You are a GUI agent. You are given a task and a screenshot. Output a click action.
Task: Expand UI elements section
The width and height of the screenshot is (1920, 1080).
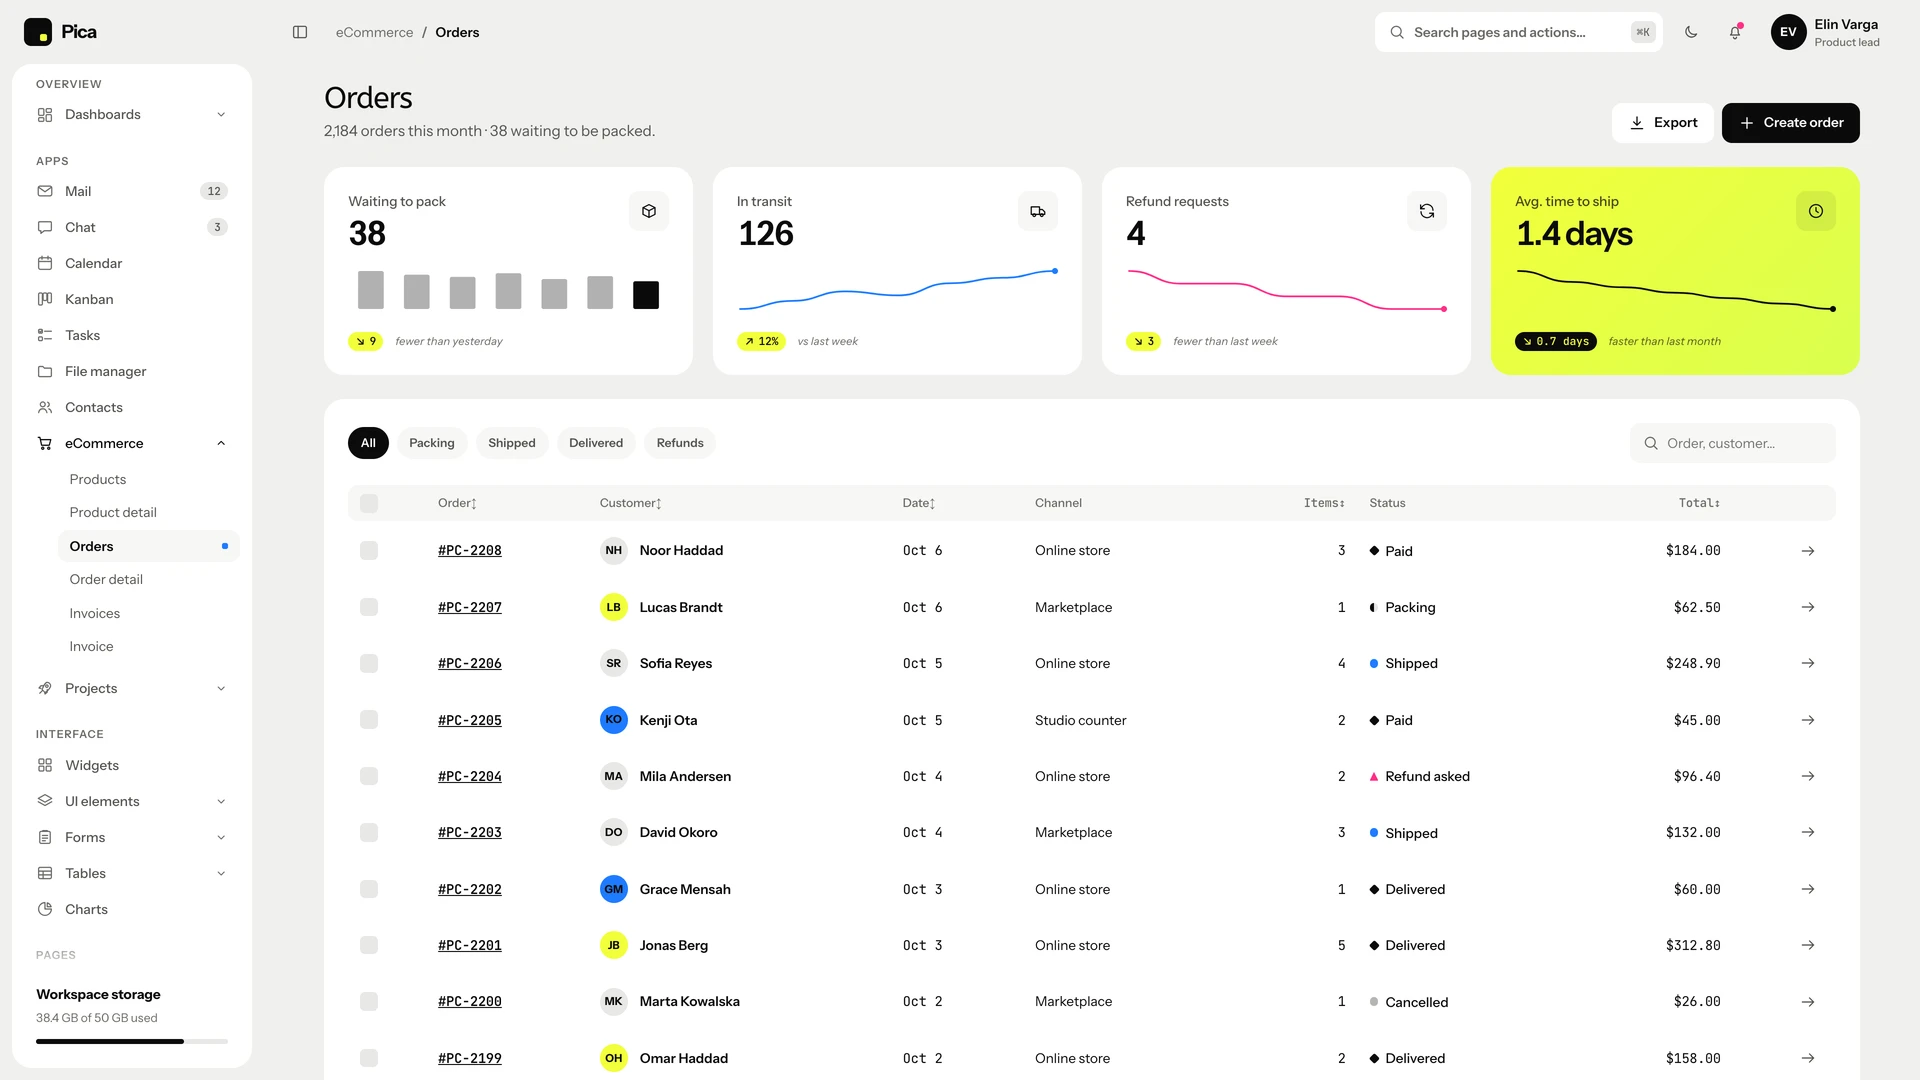pyautogui.click(x=132, y=801)
